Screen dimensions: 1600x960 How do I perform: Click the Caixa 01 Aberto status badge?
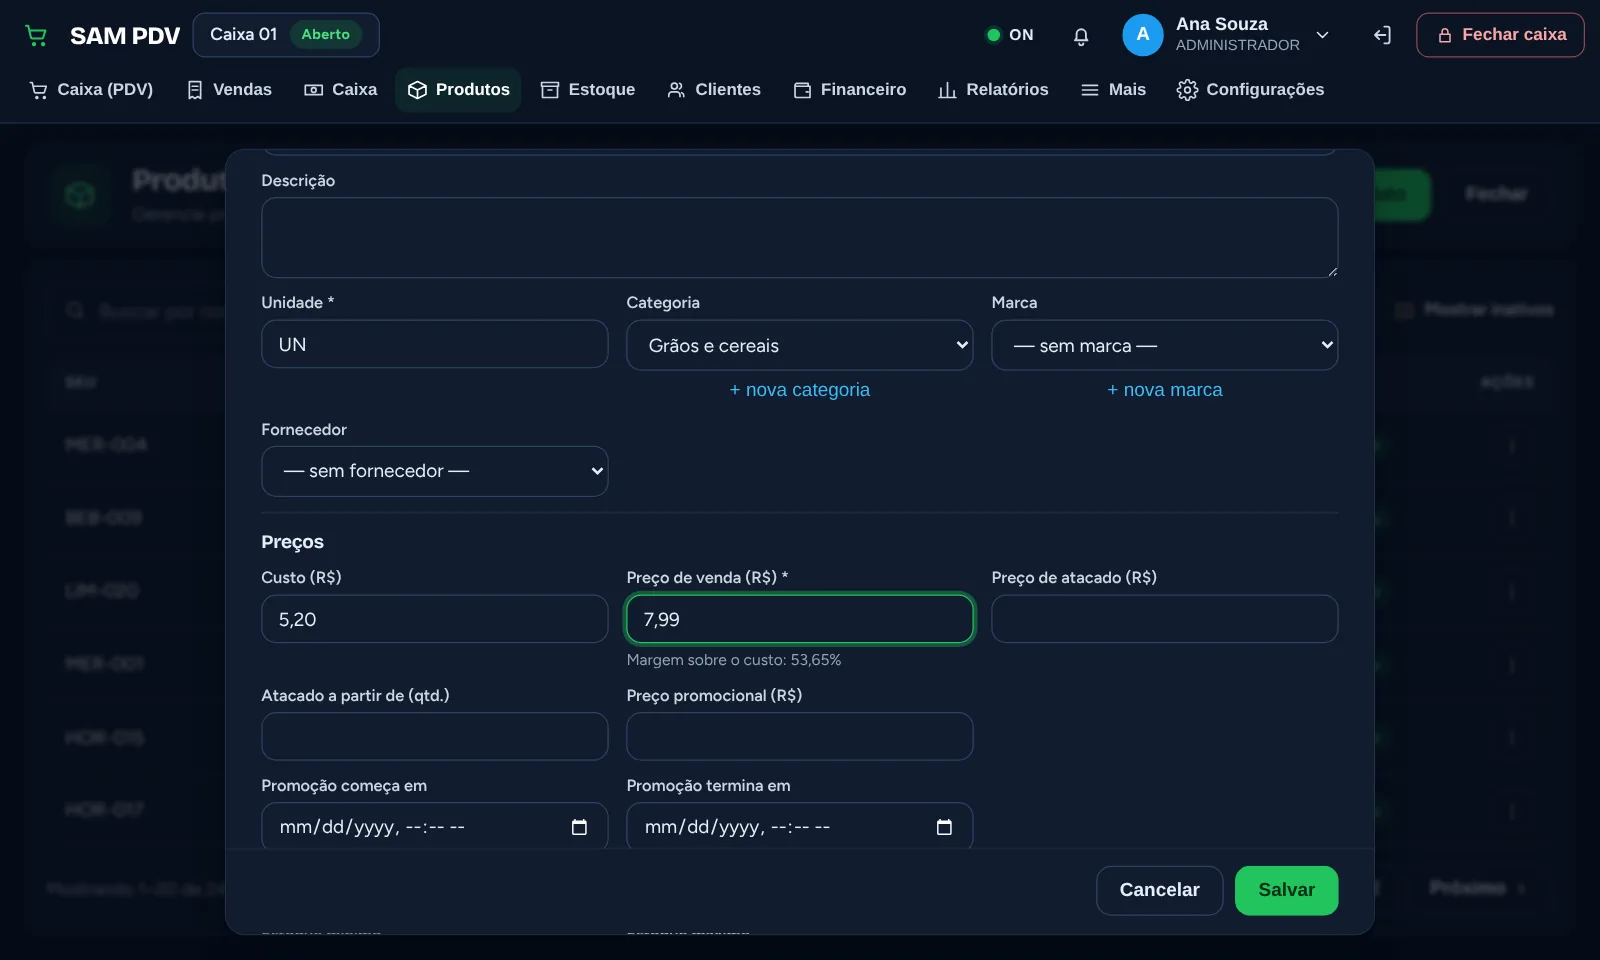tap(286, 35)
